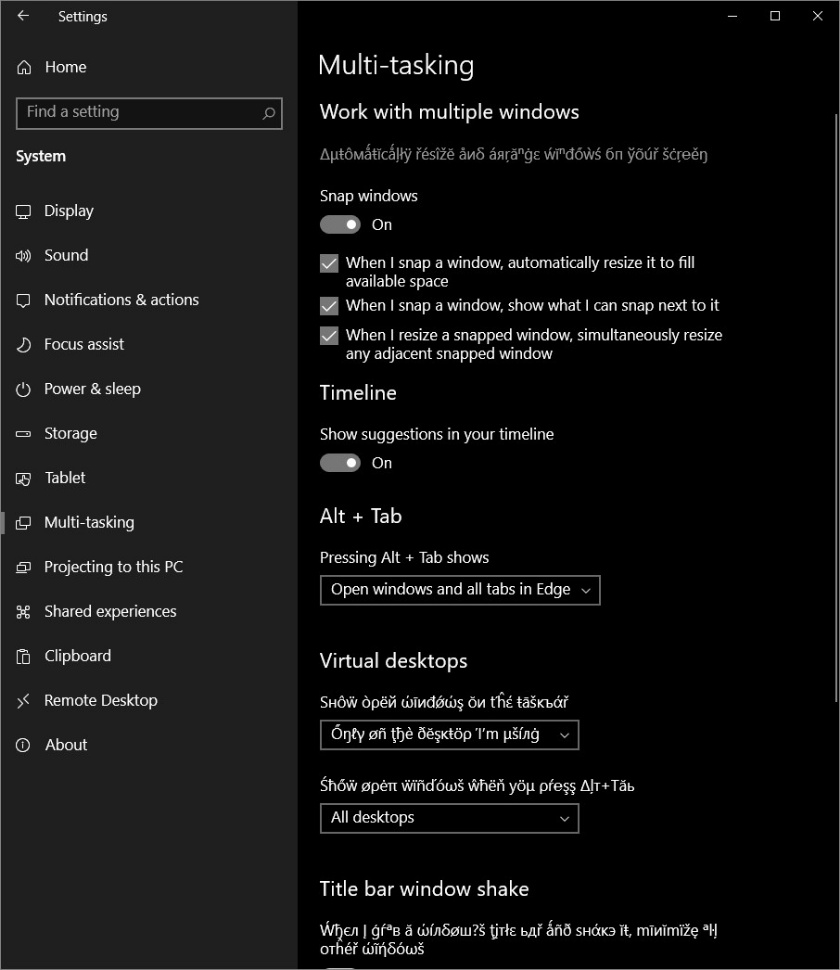Open the Pressing Alt + Tab shows dropdown
The width and height of the screenshot is (840, 970).
coord(460,590)
